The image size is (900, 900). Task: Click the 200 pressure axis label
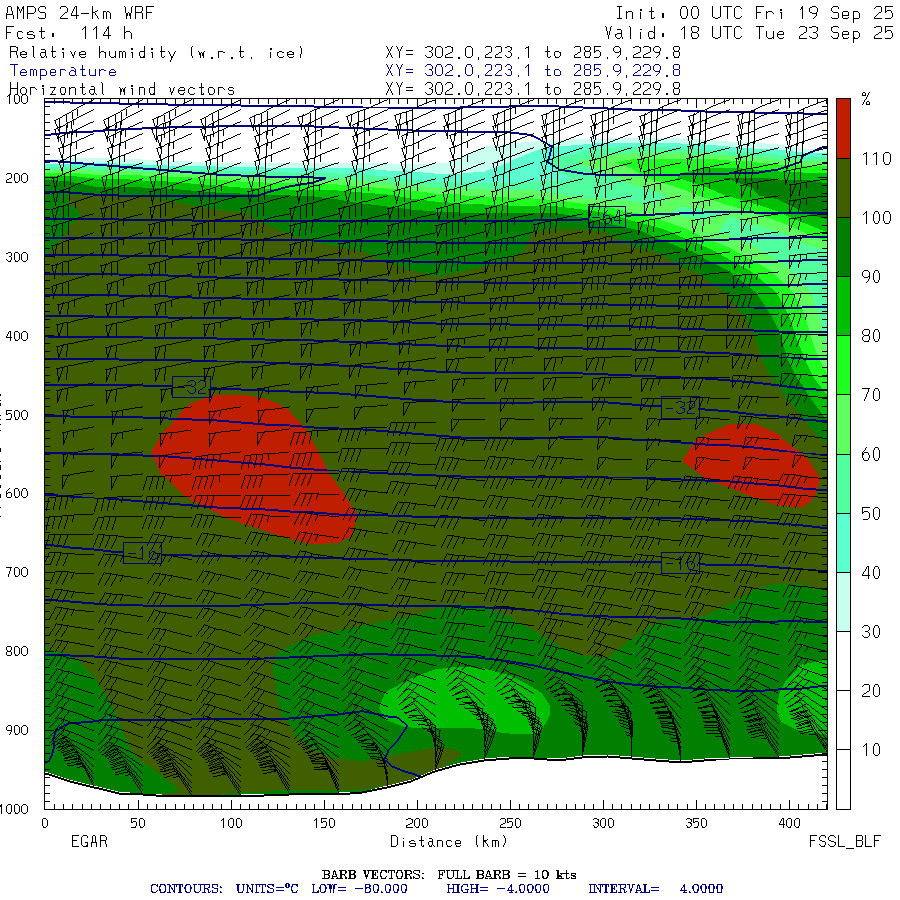point(17,178)
